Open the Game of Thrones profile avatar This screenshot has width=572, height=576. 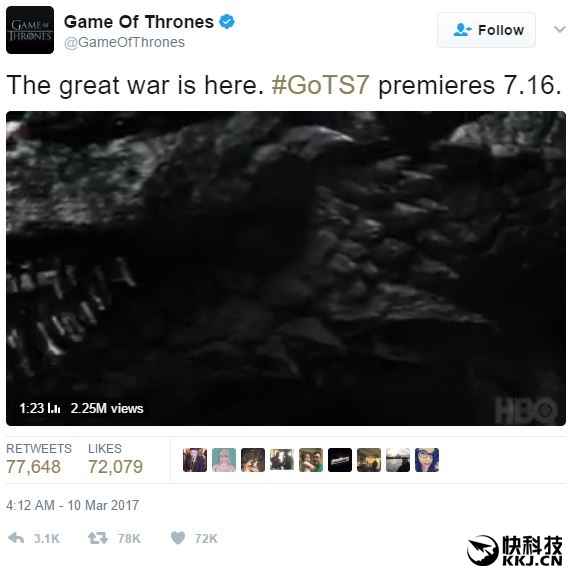pyautogui.click(x=30, y=30)
